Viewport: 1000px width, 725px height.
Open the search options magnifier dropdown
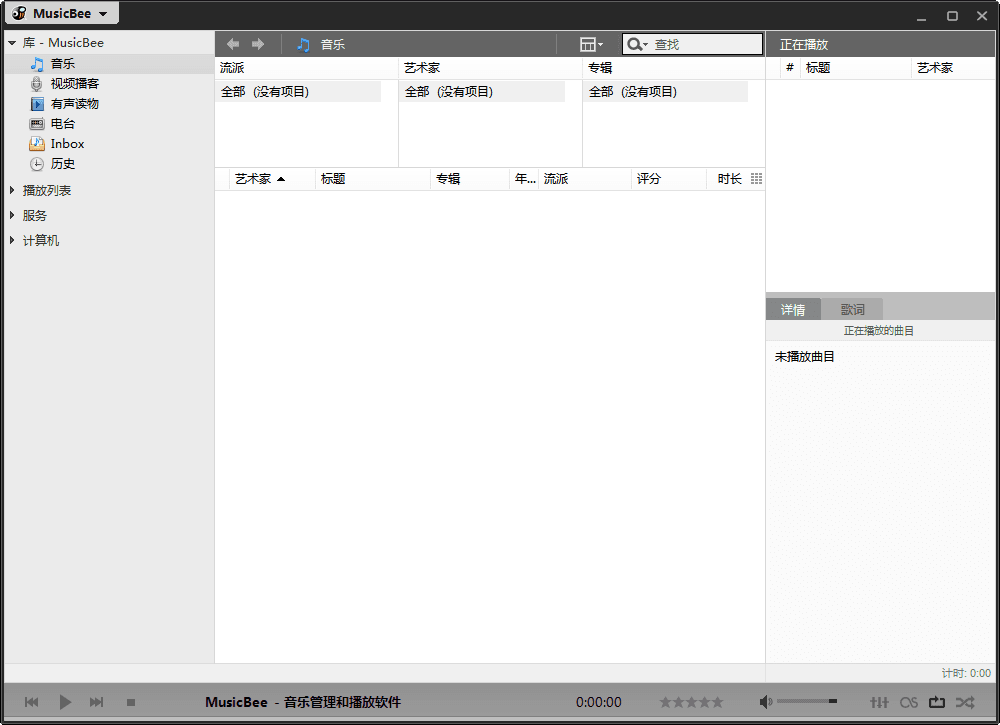tap(636, 44)
